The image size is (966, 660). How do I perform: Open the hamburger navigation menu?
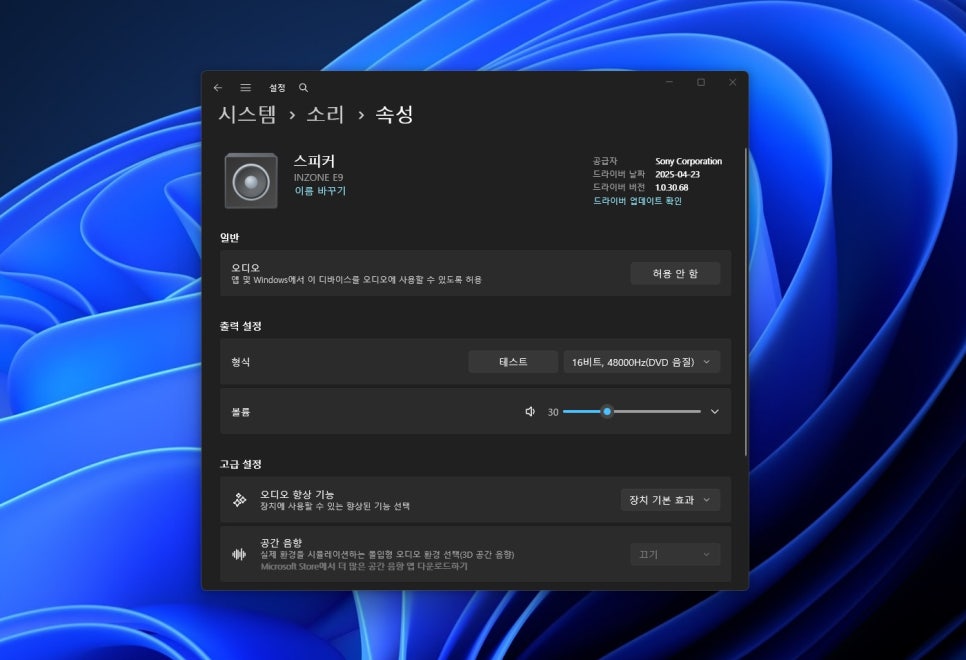245,88
